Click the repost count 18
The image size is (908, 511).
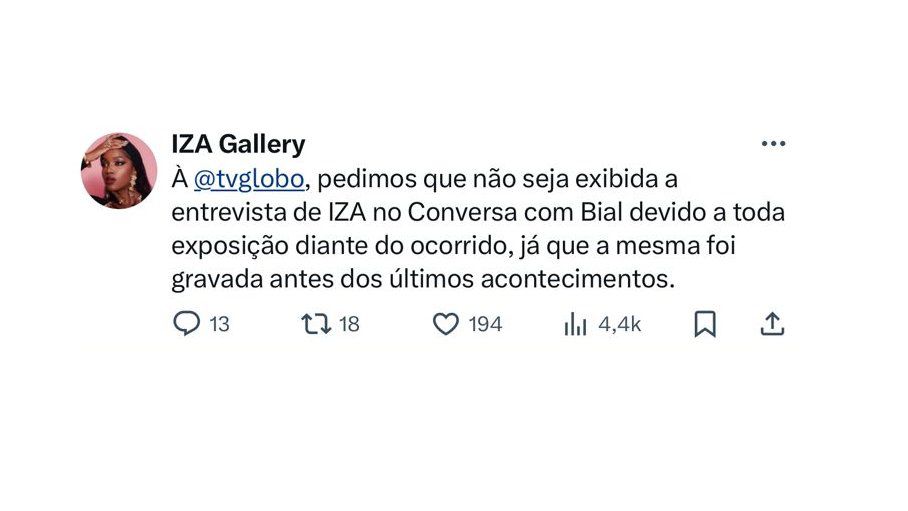(348, 324)
